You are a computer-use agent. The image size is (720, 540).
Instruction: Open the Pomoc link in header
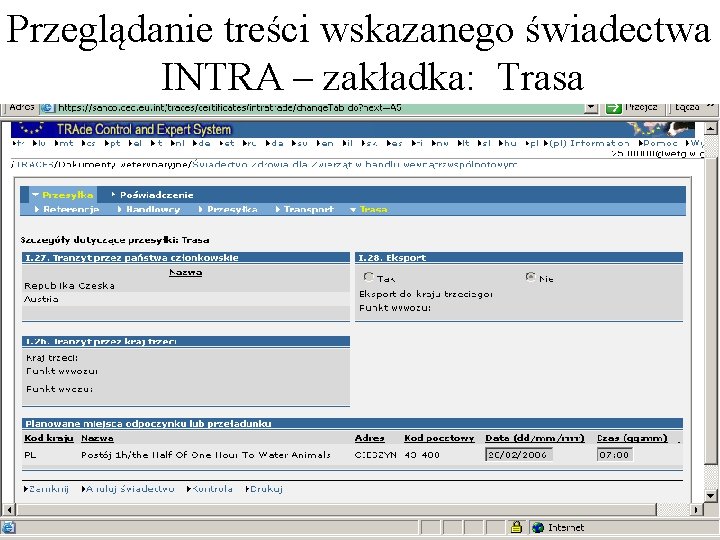658,143
